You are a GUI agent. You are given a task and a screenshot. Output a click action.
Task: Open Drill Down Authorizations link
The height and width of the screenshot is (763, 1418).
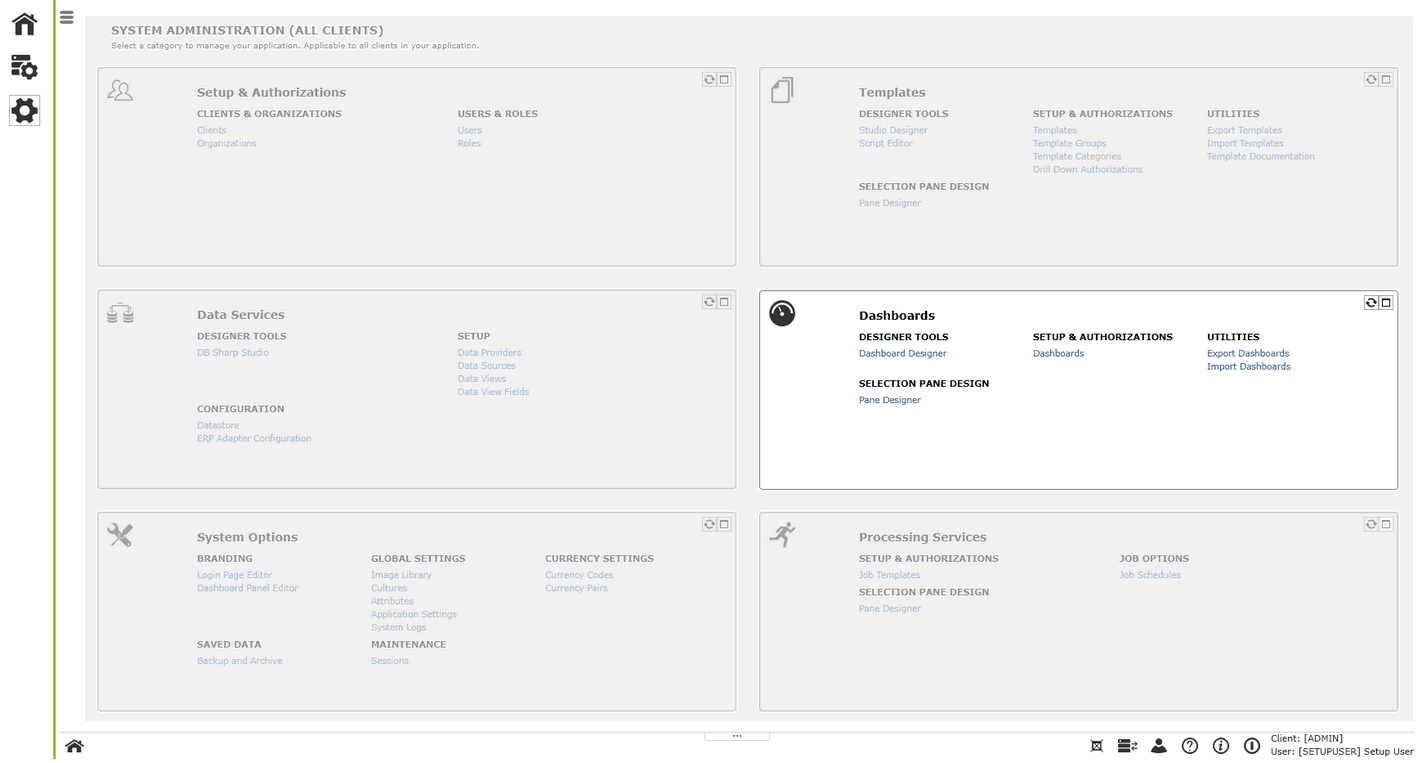point(1088,169)
